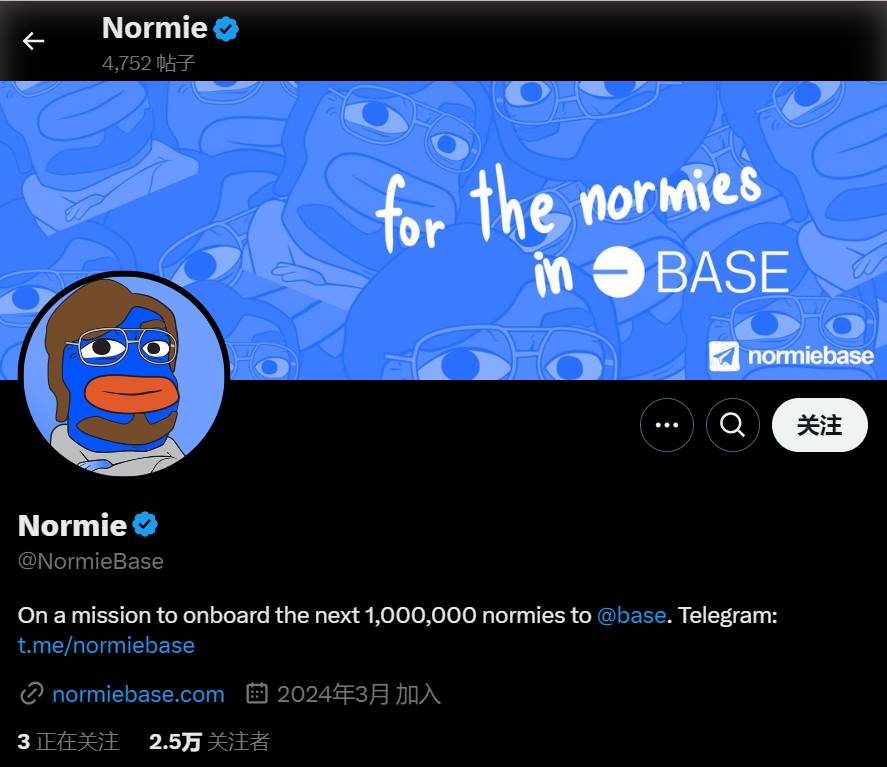Open the Normie profile avatar picture

tap(123, 375)
